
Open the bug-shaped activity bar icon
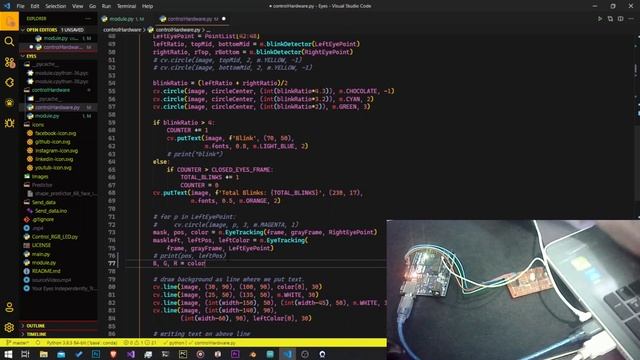(x=9, y=123)
